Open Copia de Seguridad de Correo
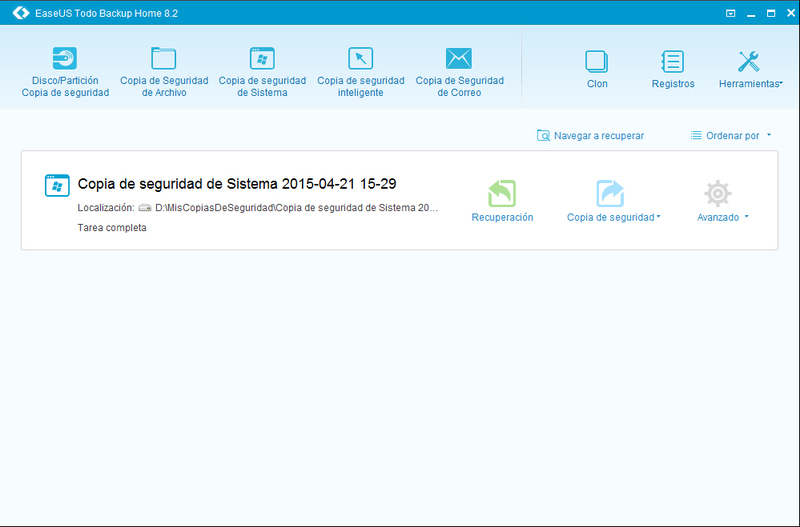 (x=459, y=72)
